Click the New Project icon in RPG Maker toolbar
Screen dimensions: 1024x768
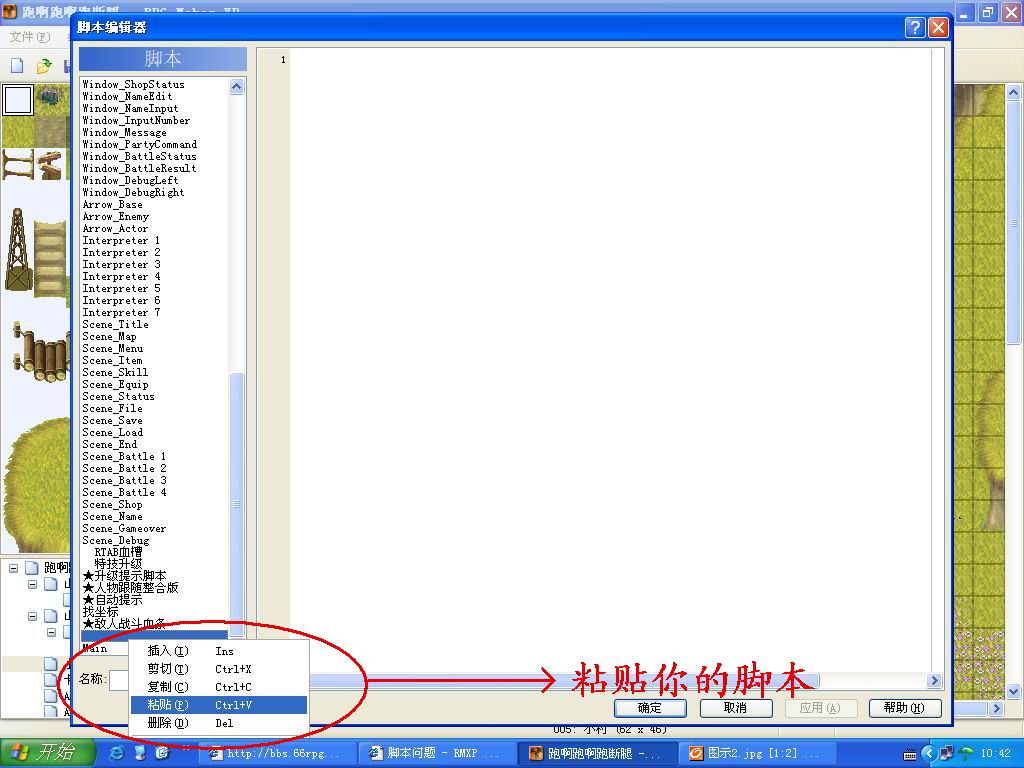(17, 65)
